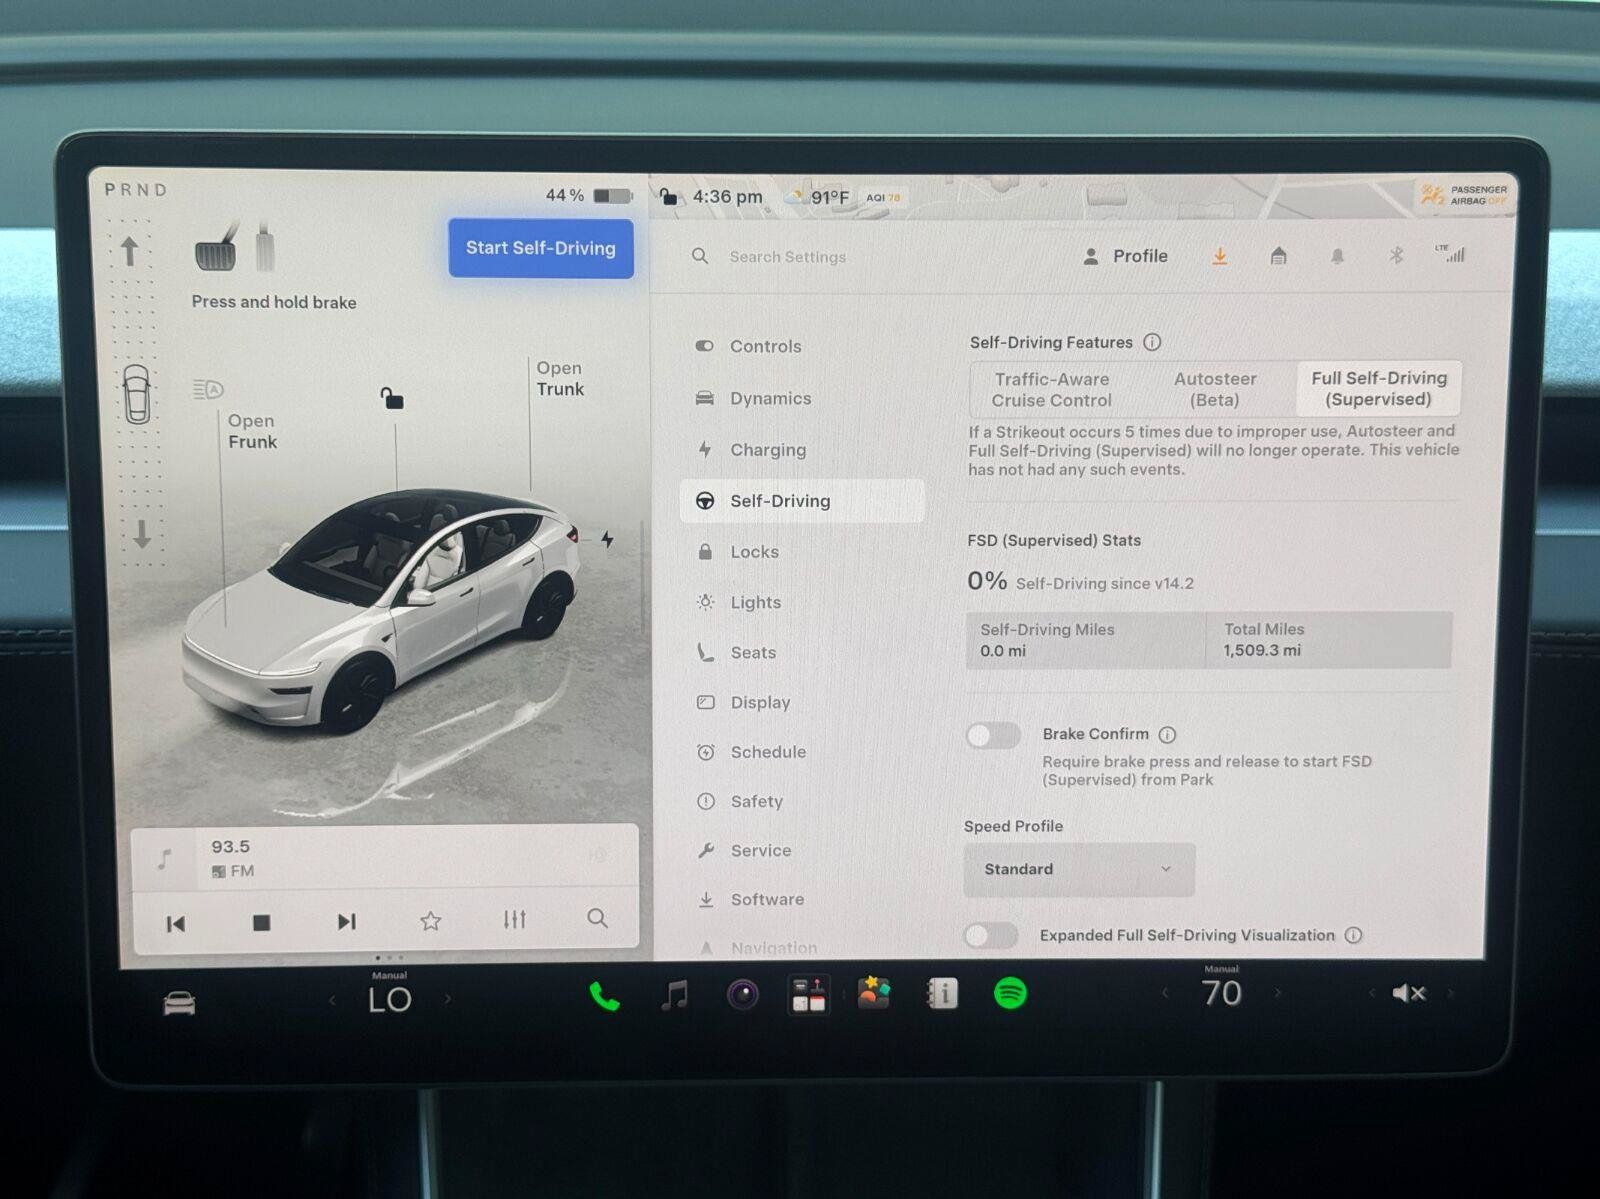This screenshot has width=1600, height=1199.
Task: Open the music note media app
Action: point(675,995)
